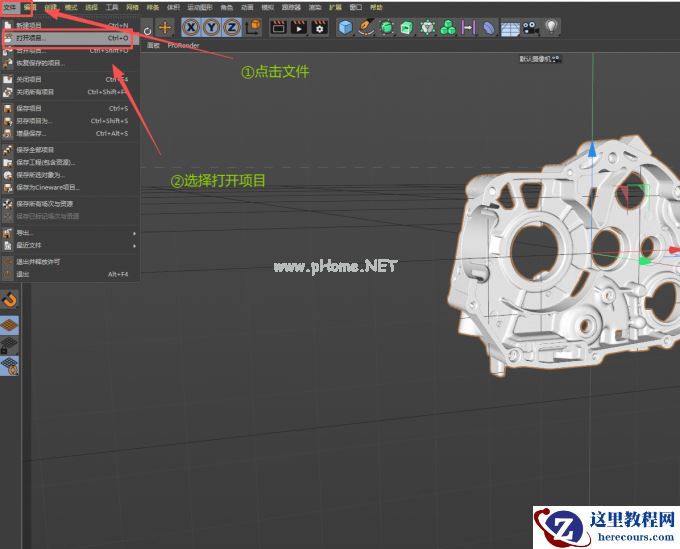The height and width of the screenshot is (549, 680).
Task: Click the default camera viewport navigation icons
Action: click(x=556, y=59)
